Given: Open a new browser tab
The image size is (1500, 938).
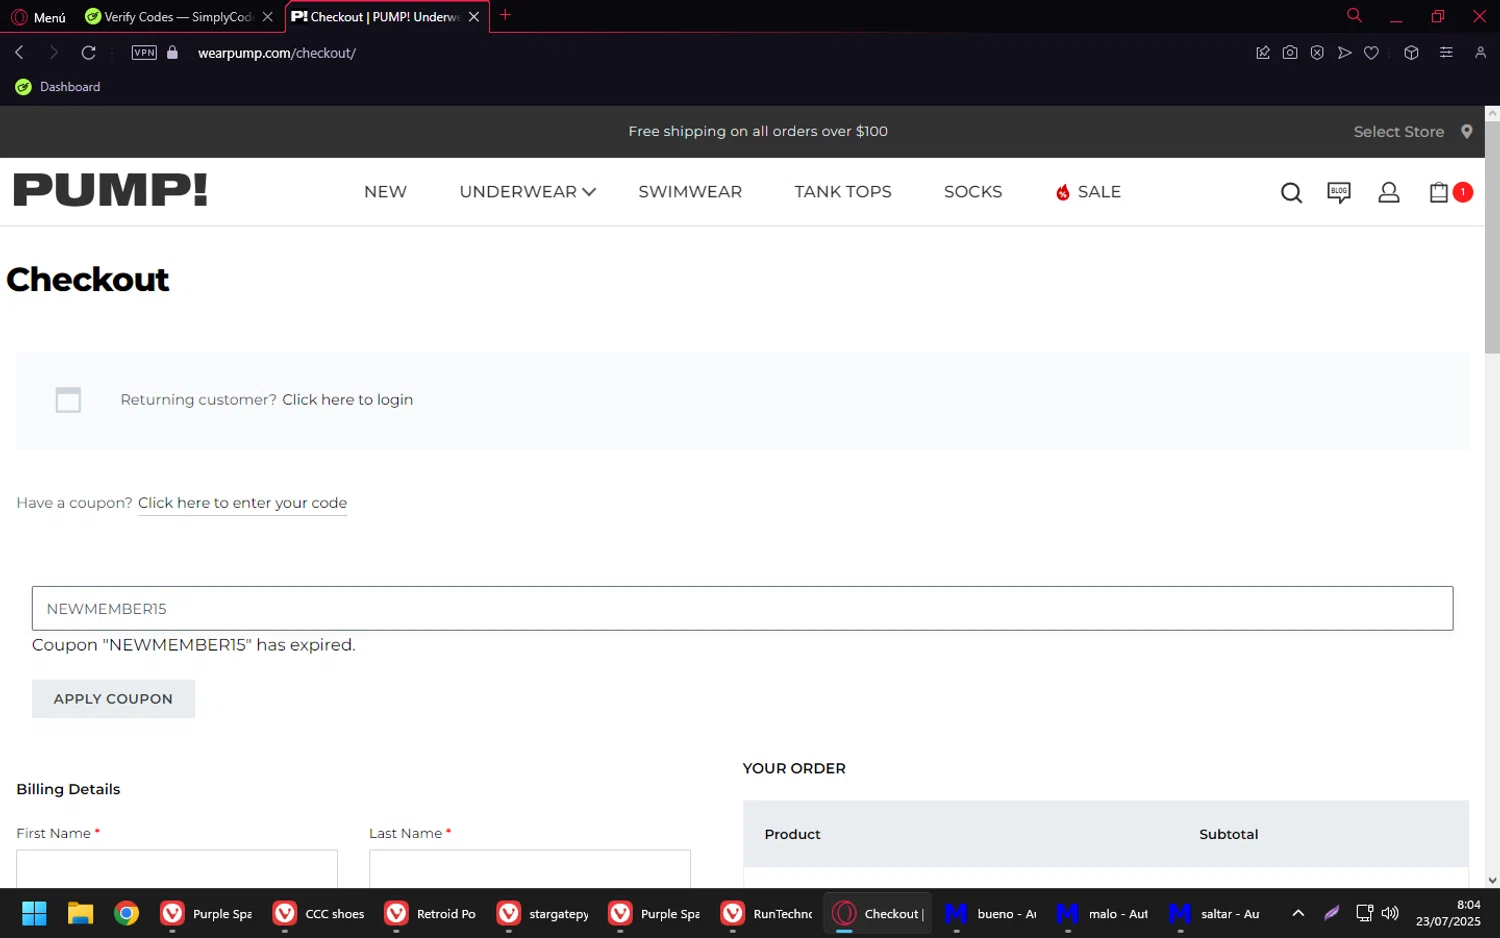Looking at the screenshot, I should (505, 15).
